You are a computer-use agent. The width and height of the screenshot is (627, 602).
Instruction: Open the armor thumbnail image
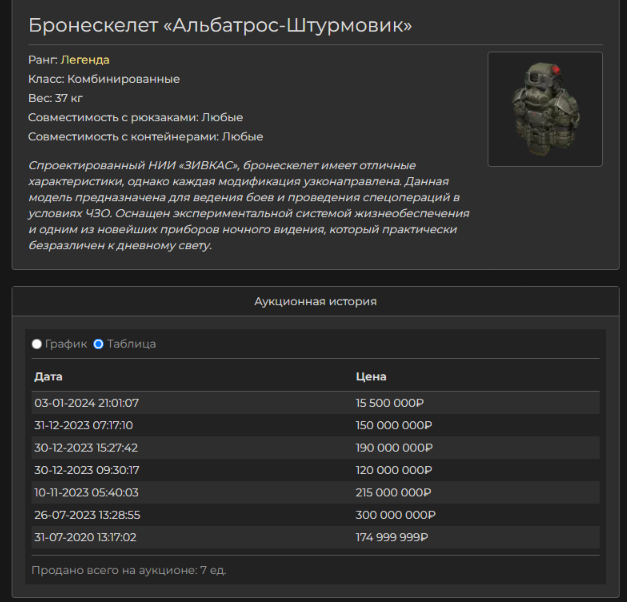[x=545, y=109]
